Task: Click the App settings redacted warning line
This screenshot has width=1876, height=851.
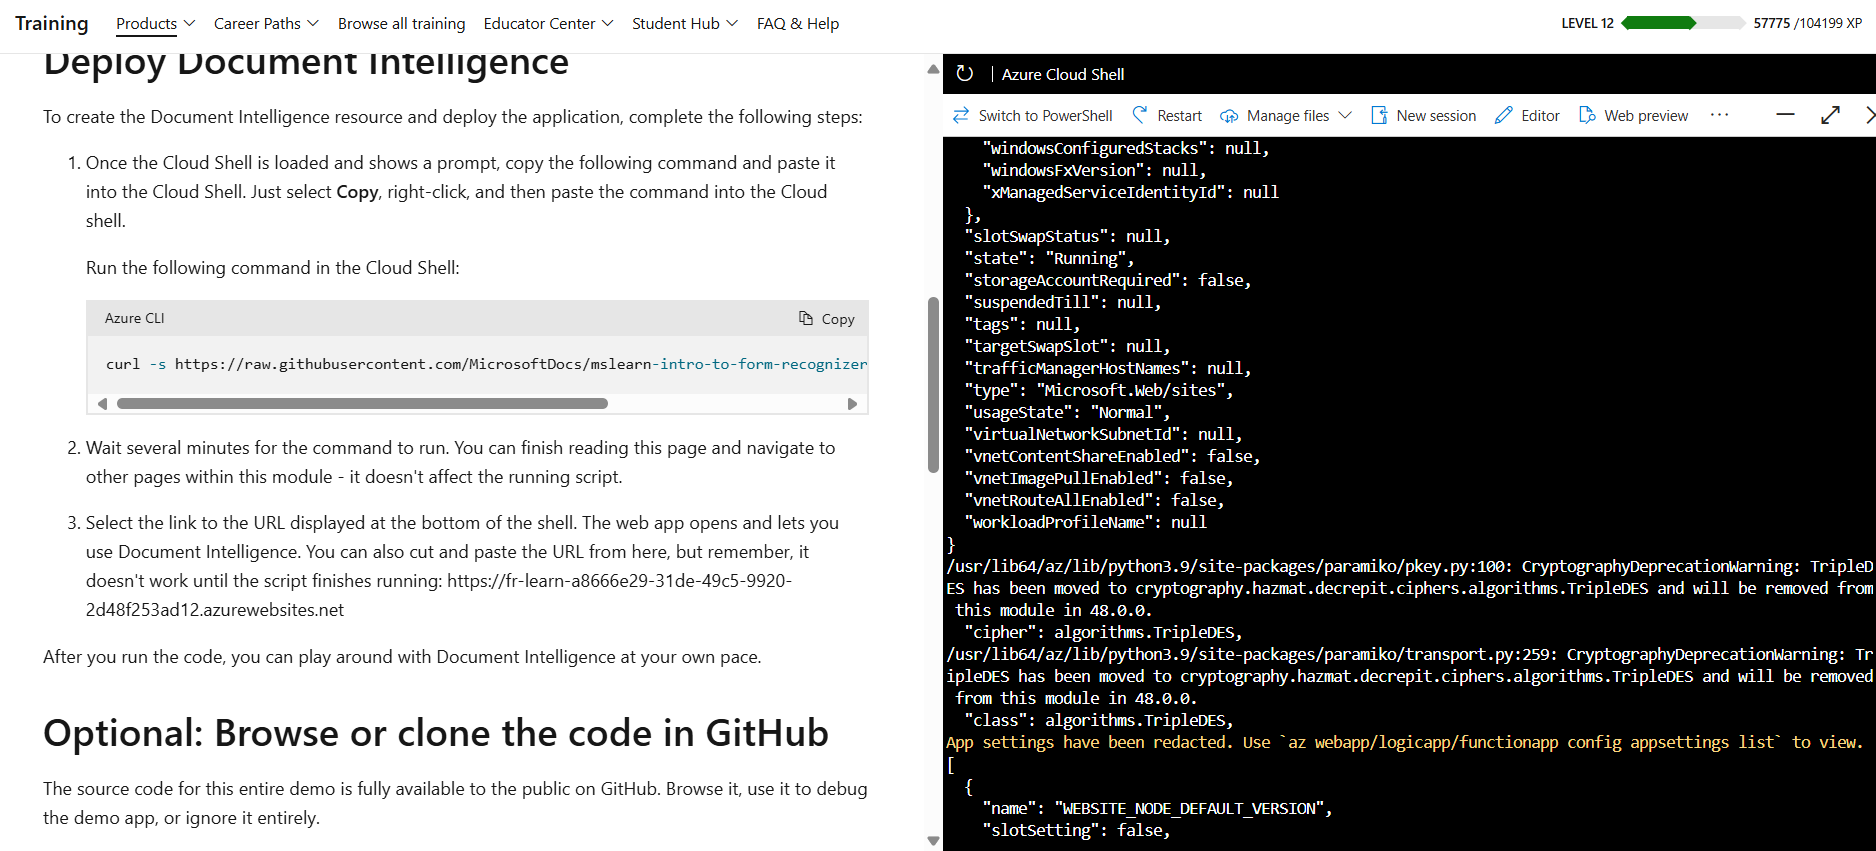Action: click(1404, 742)
